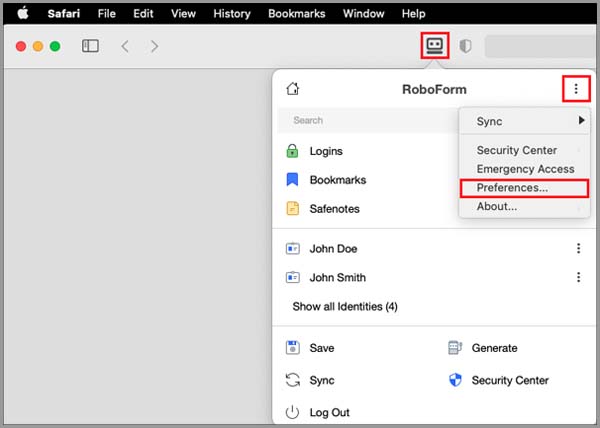Open the File menu
600x428 pixels.
pos(106,14)
